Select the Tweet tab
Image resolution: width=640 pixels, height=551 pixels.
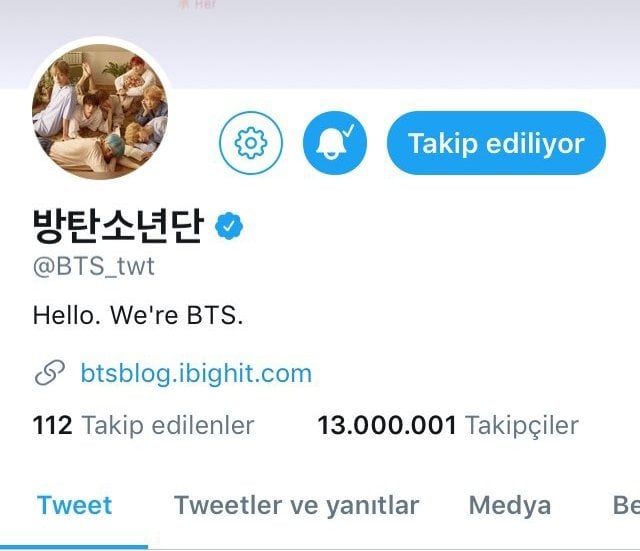[74, 505]
